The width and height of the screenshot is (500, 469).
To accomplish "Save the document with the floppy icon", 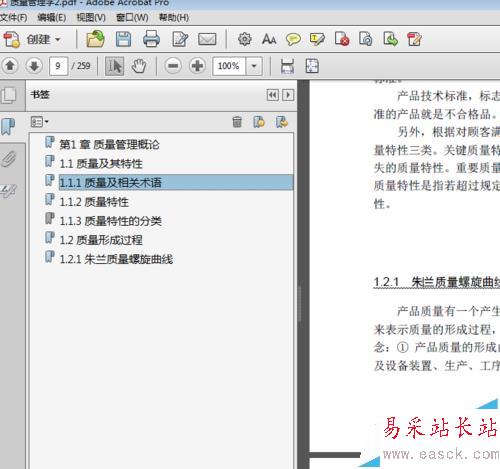I will point(123,39).
